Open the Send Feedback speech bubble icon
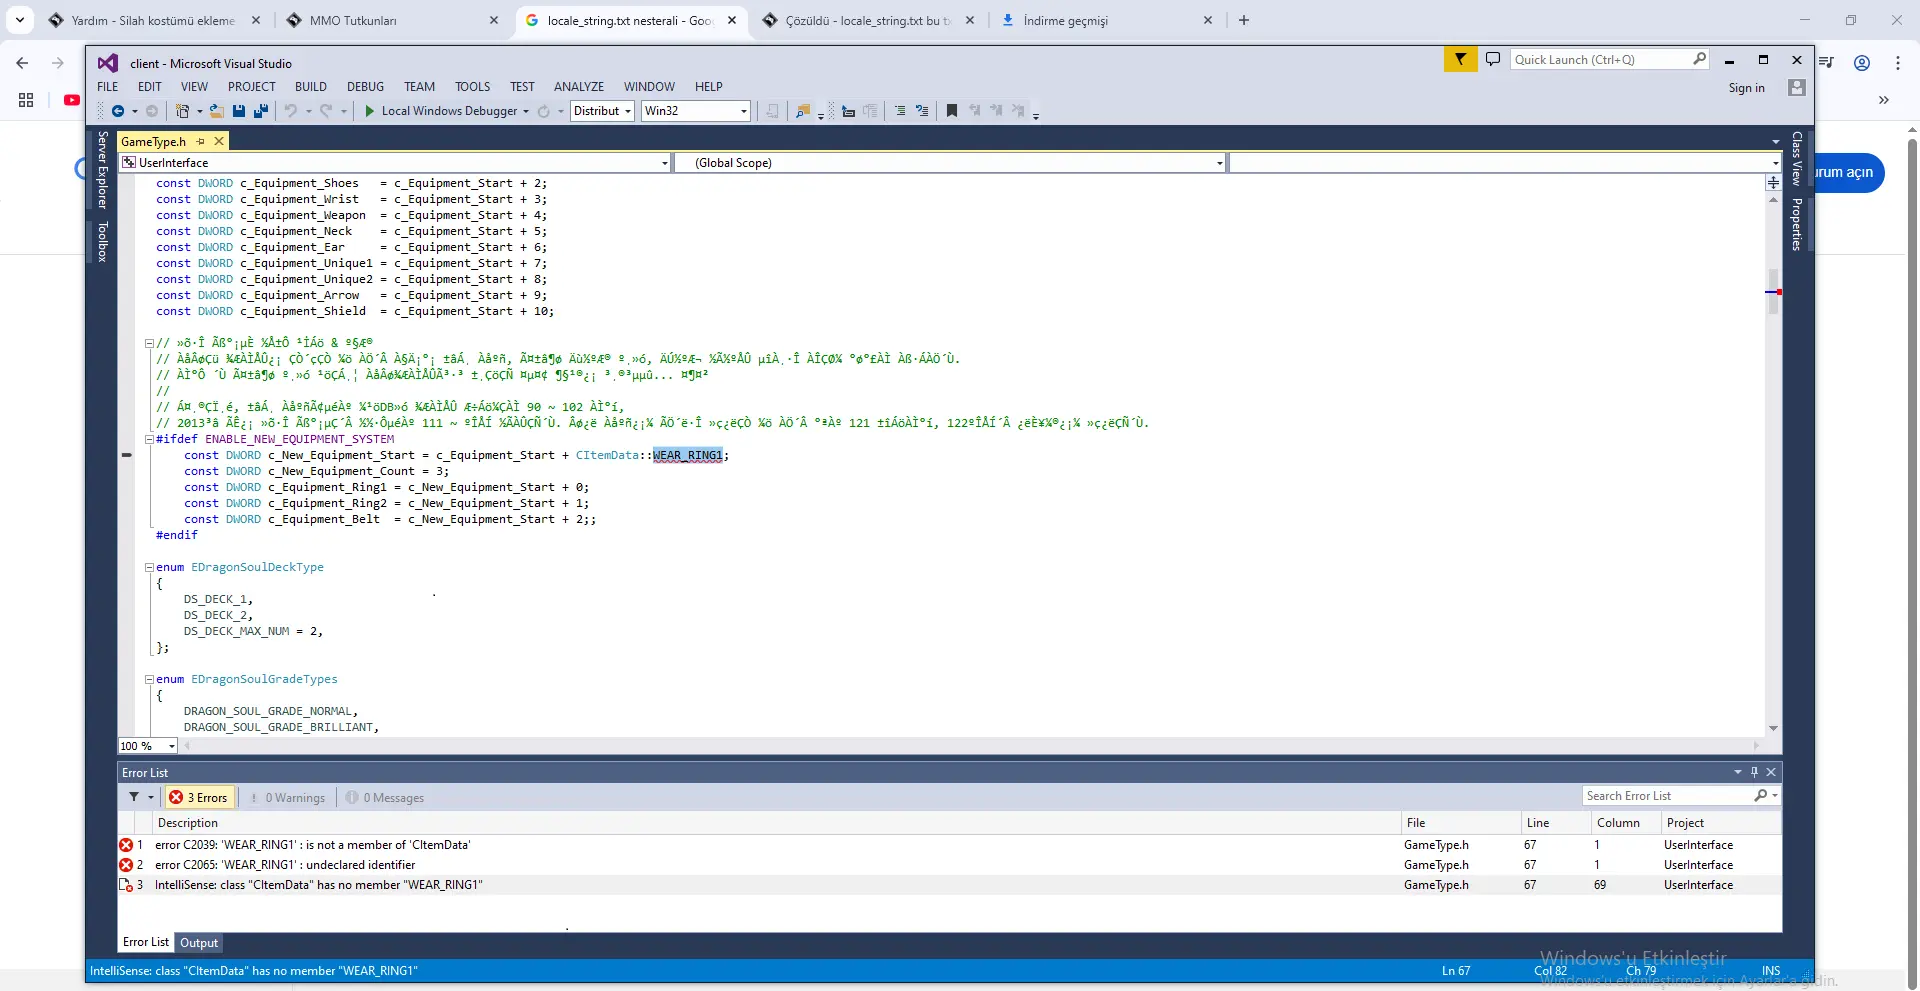1920x991 pixels. click(x=1493, y=59)
